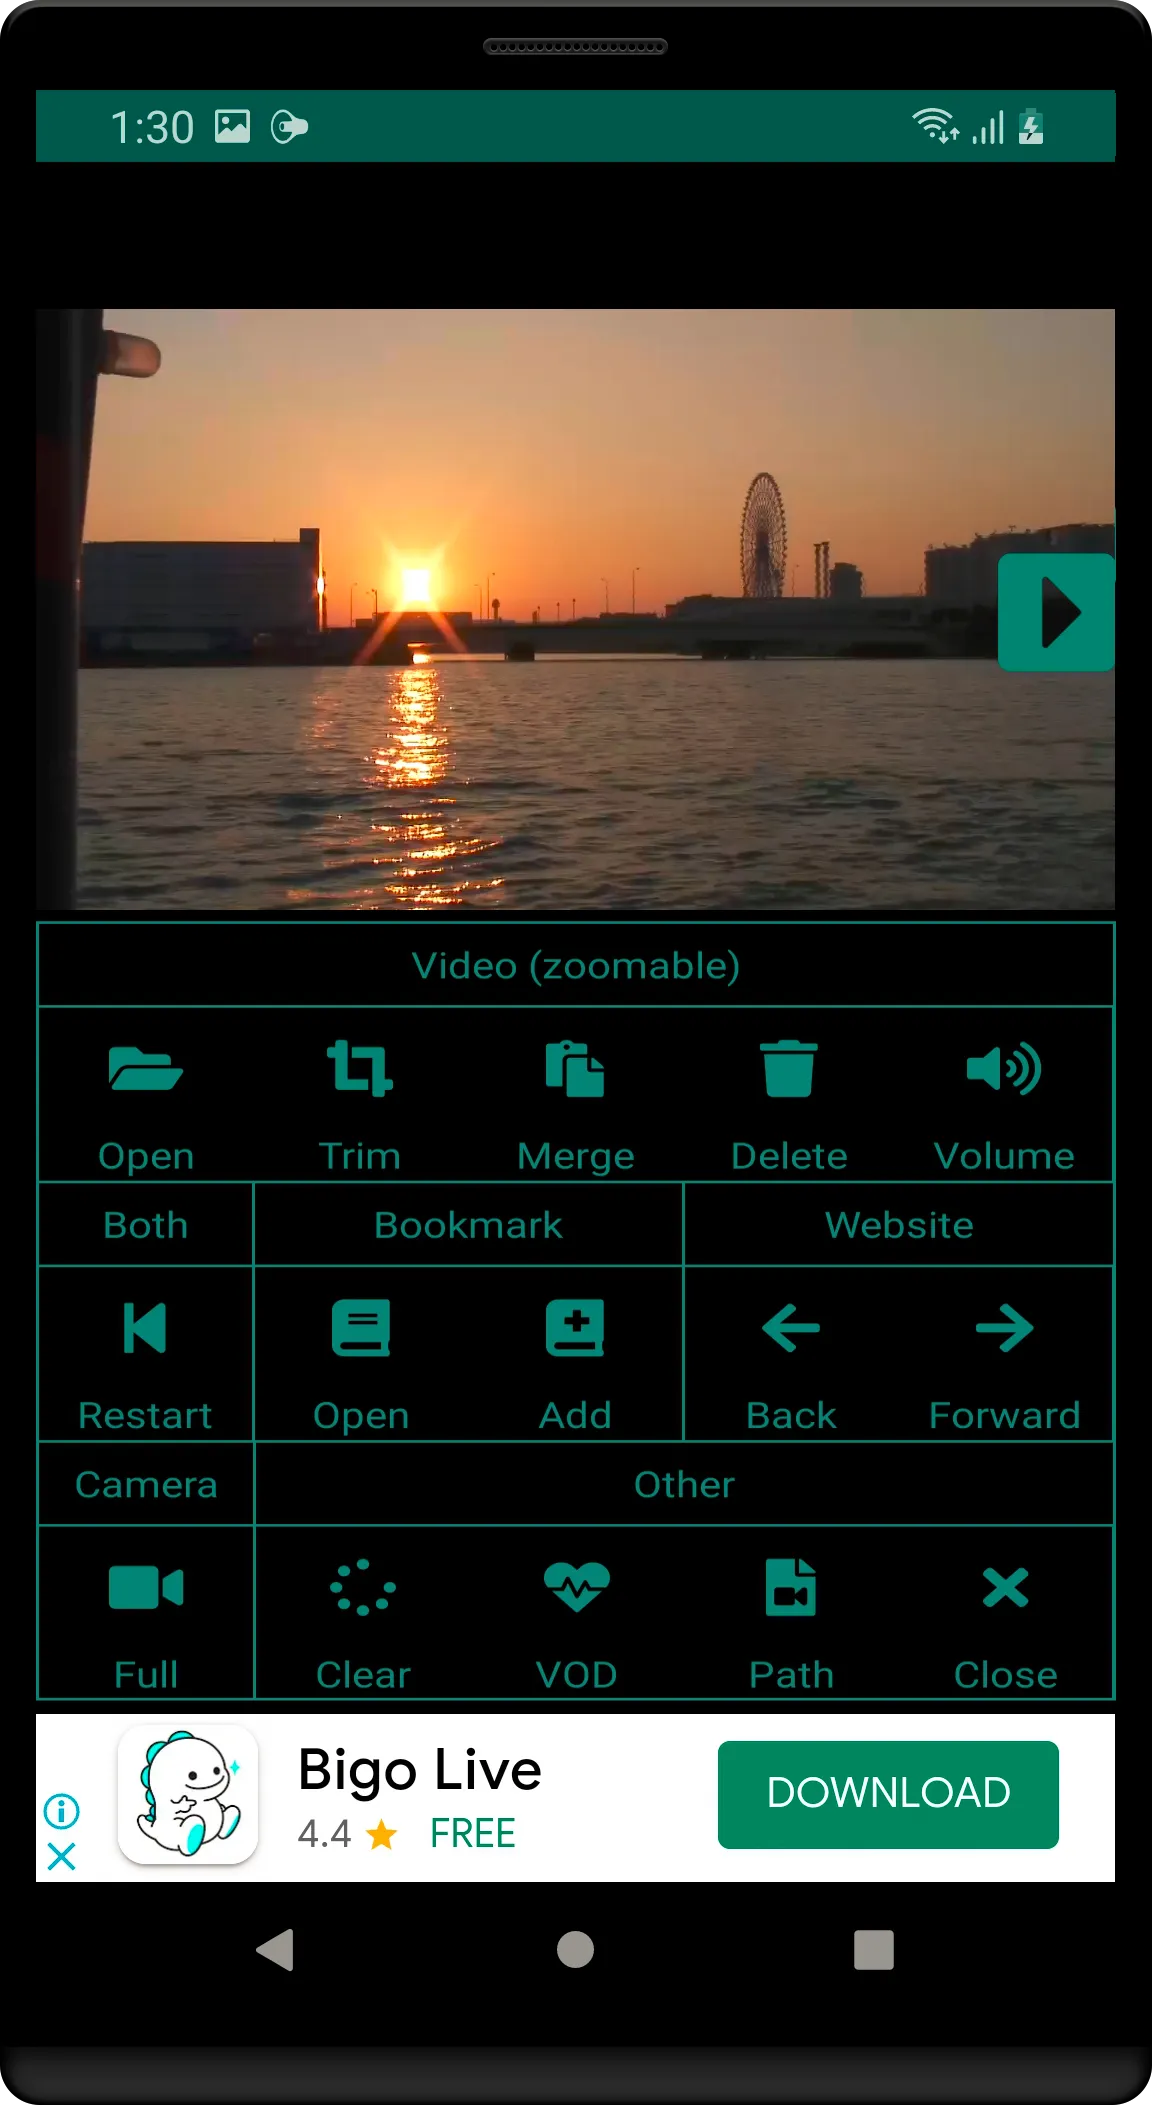Open the Bigo Live app icon

[x=188, y=1794]
